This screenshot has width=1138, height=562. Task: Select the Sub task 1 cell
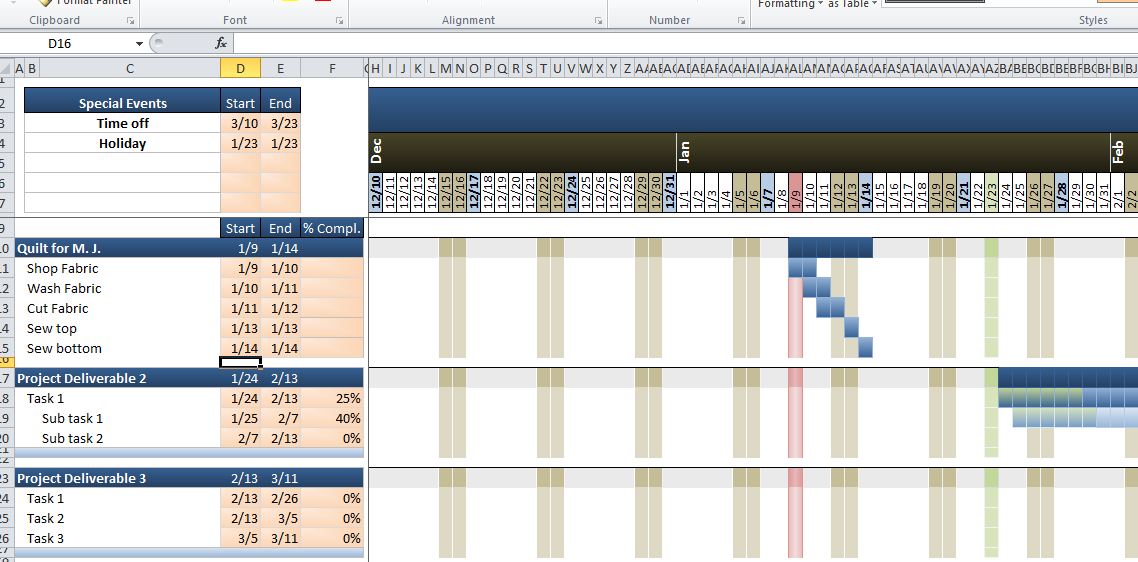click(x=118, y=418)
